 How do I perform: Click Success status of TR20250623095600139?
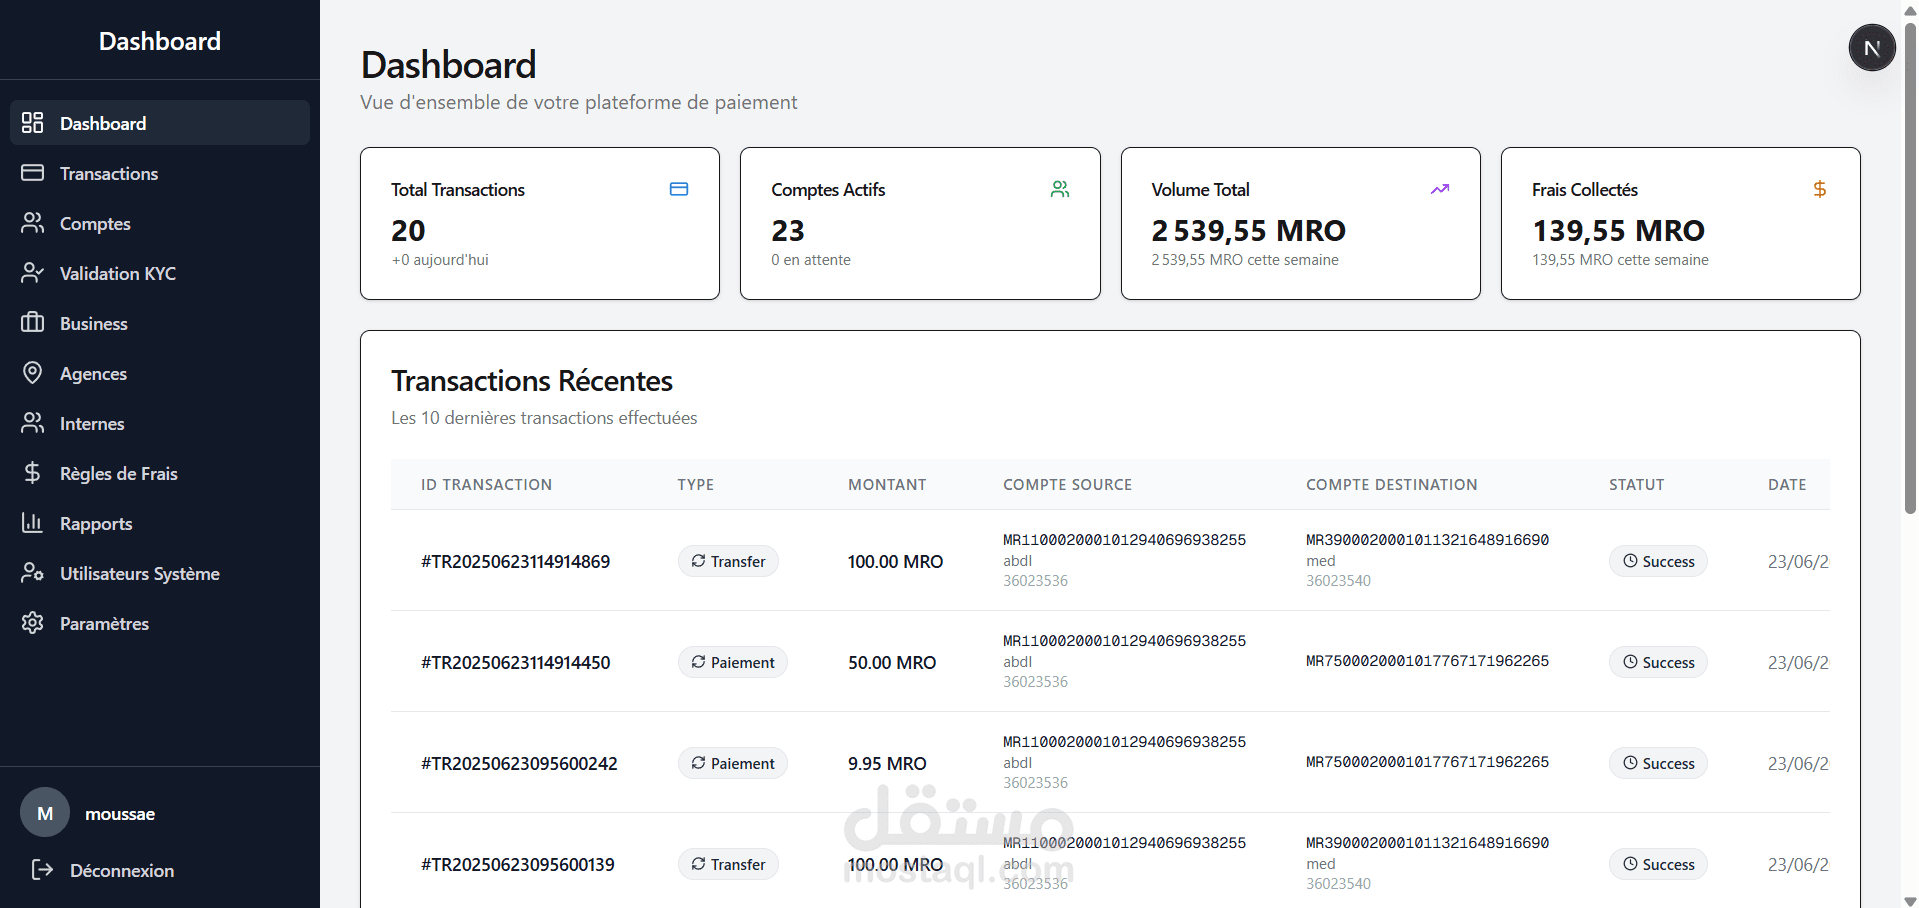tap(1658, 864)
